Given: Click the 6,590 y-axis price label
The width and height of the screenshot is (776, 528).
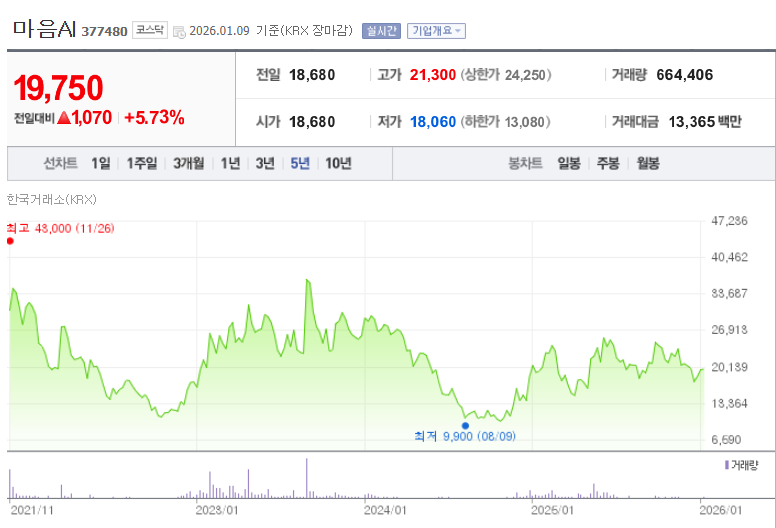Looking at the screenshot, I should [x=727, y=440].
